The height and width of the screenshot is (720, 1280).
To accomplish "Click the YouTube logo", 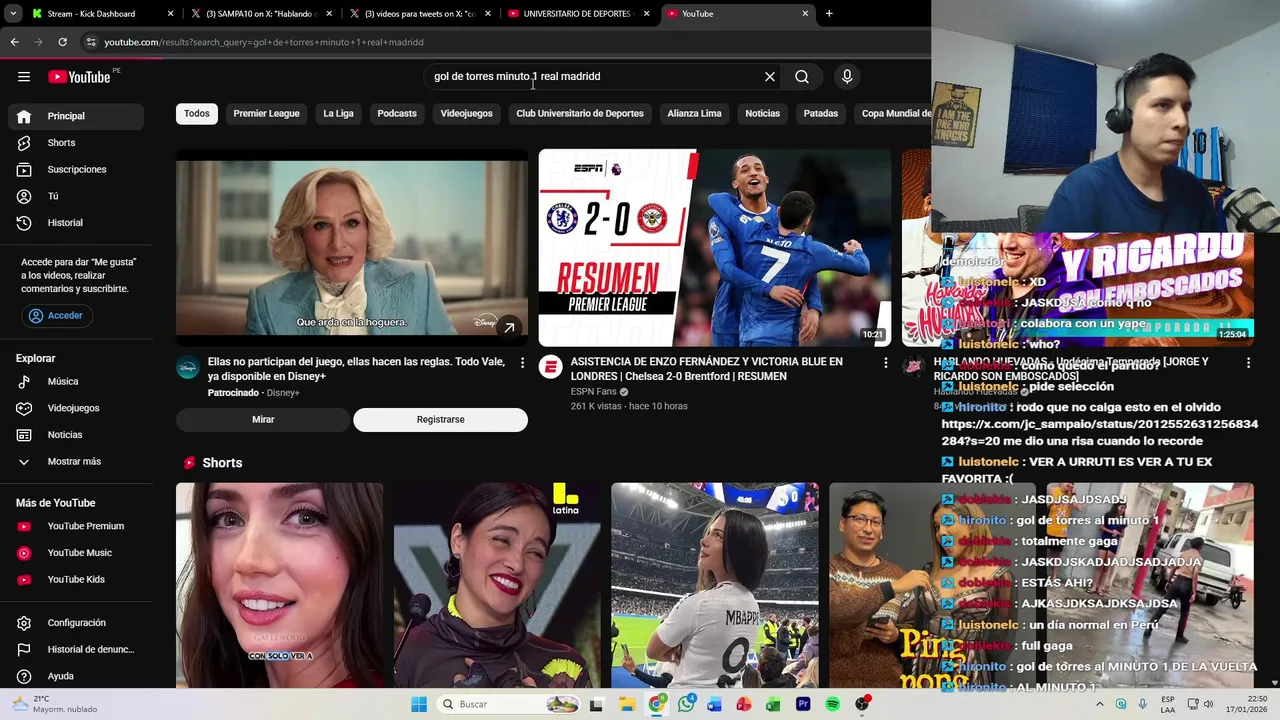I will 79,77.
